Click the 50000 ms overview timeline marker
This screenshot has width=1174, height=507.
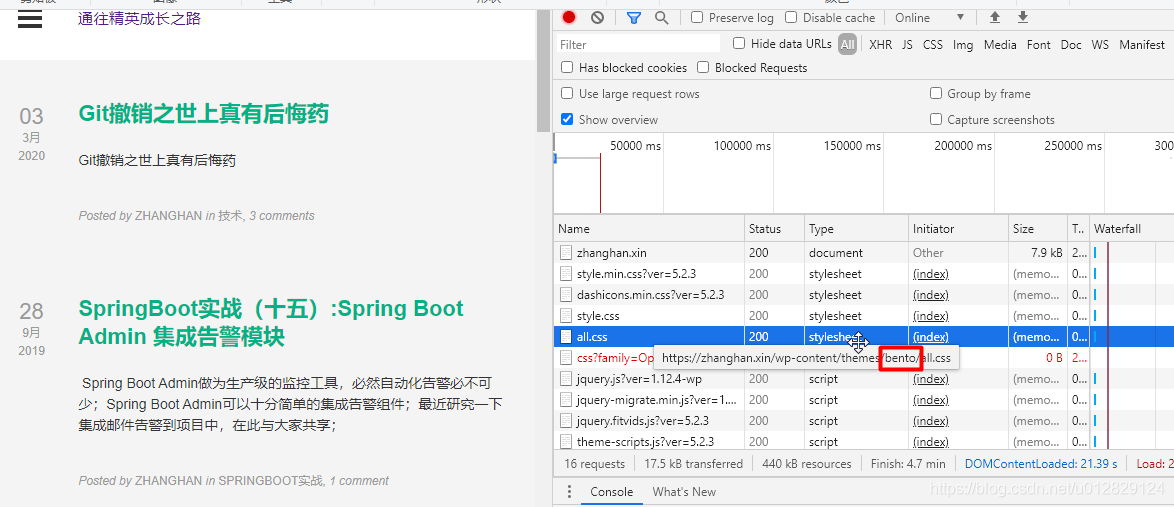[635, 146]
